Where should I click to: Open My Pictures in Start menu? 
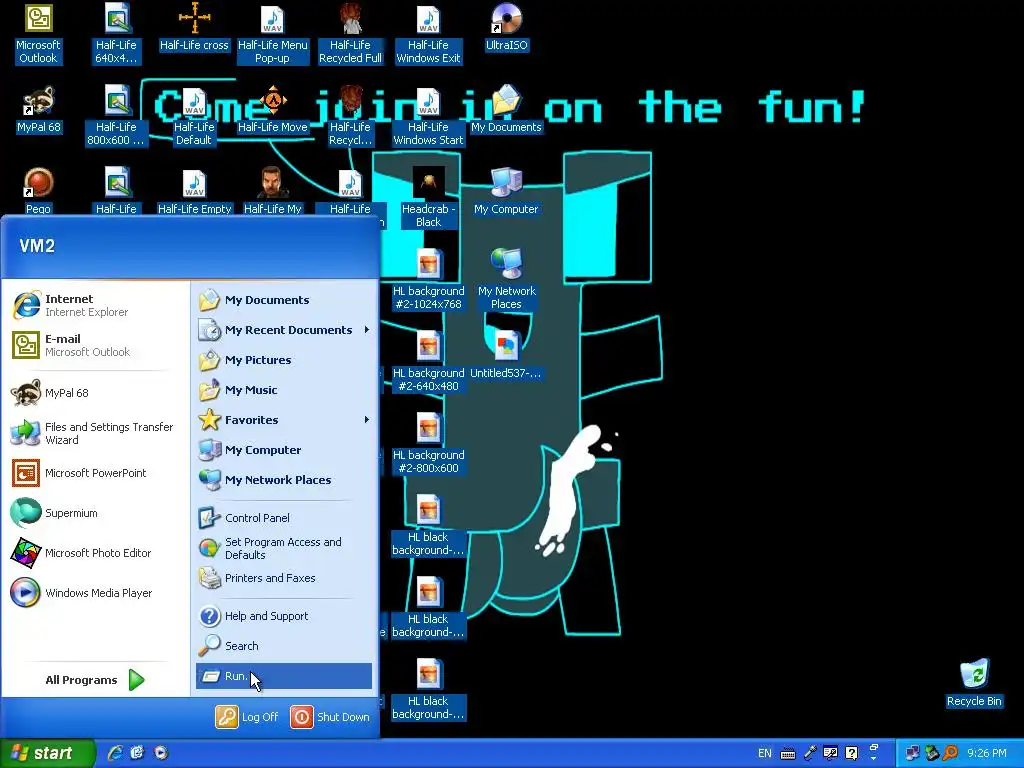pyautogui.click(x=284, y=360)
